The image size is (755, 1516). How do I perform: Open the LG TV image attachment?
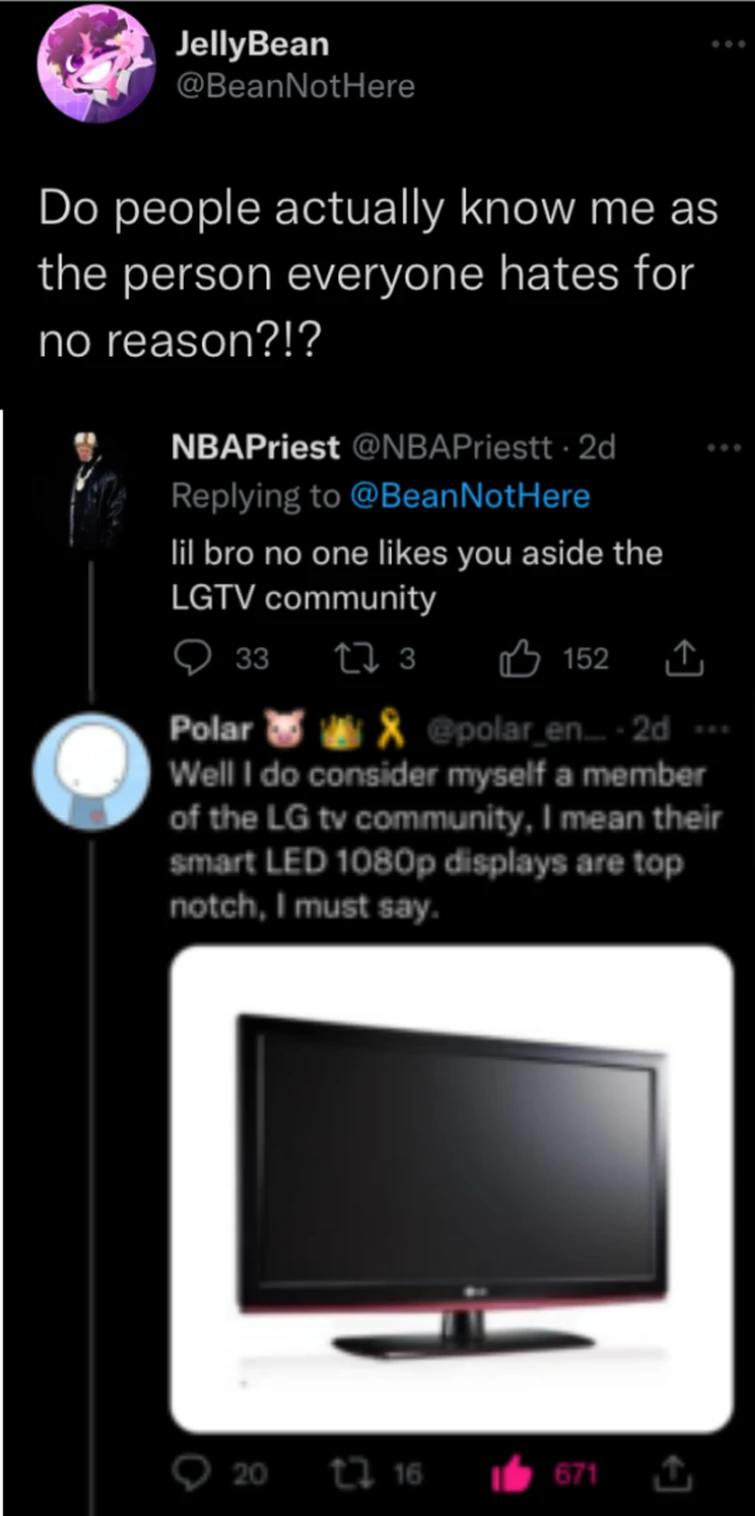[x=452, y=1188]
